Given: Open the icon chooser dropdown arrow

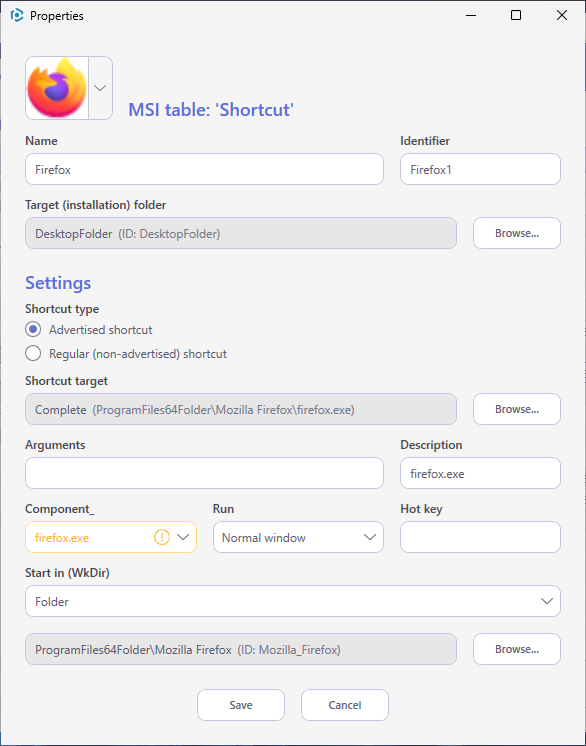Looking at the screenshot, I should pos(100,88).
